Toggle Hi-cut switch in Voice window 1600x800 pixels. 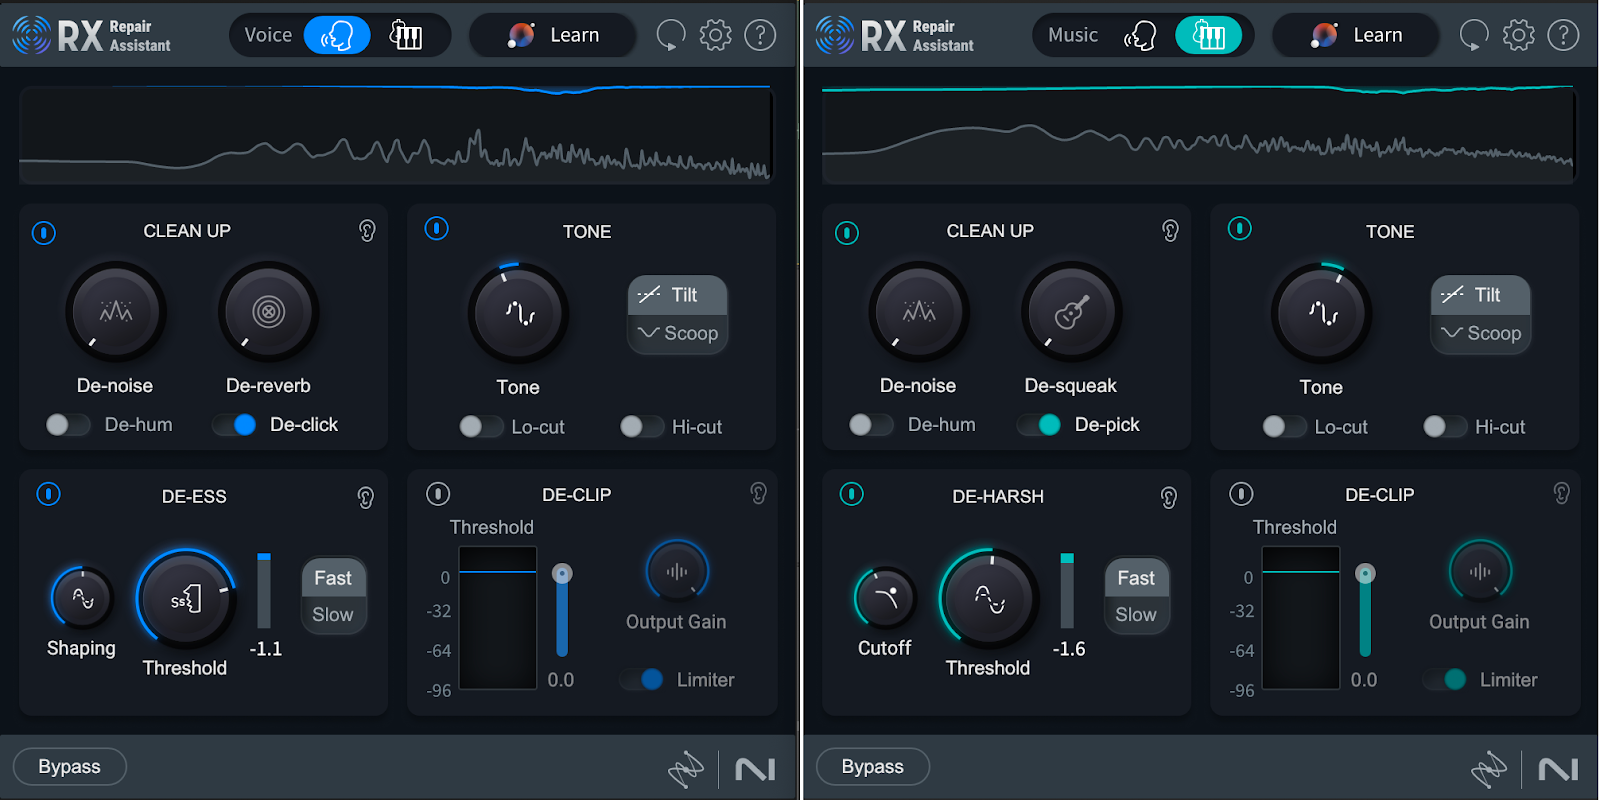coord(641,427)
